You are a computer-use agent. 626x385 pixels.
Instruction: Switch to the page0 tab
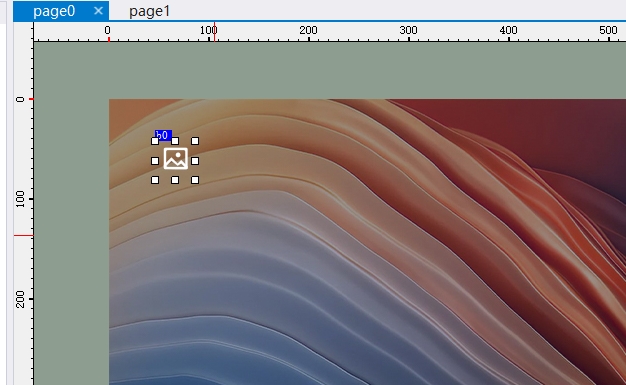(x=54, y=11)
